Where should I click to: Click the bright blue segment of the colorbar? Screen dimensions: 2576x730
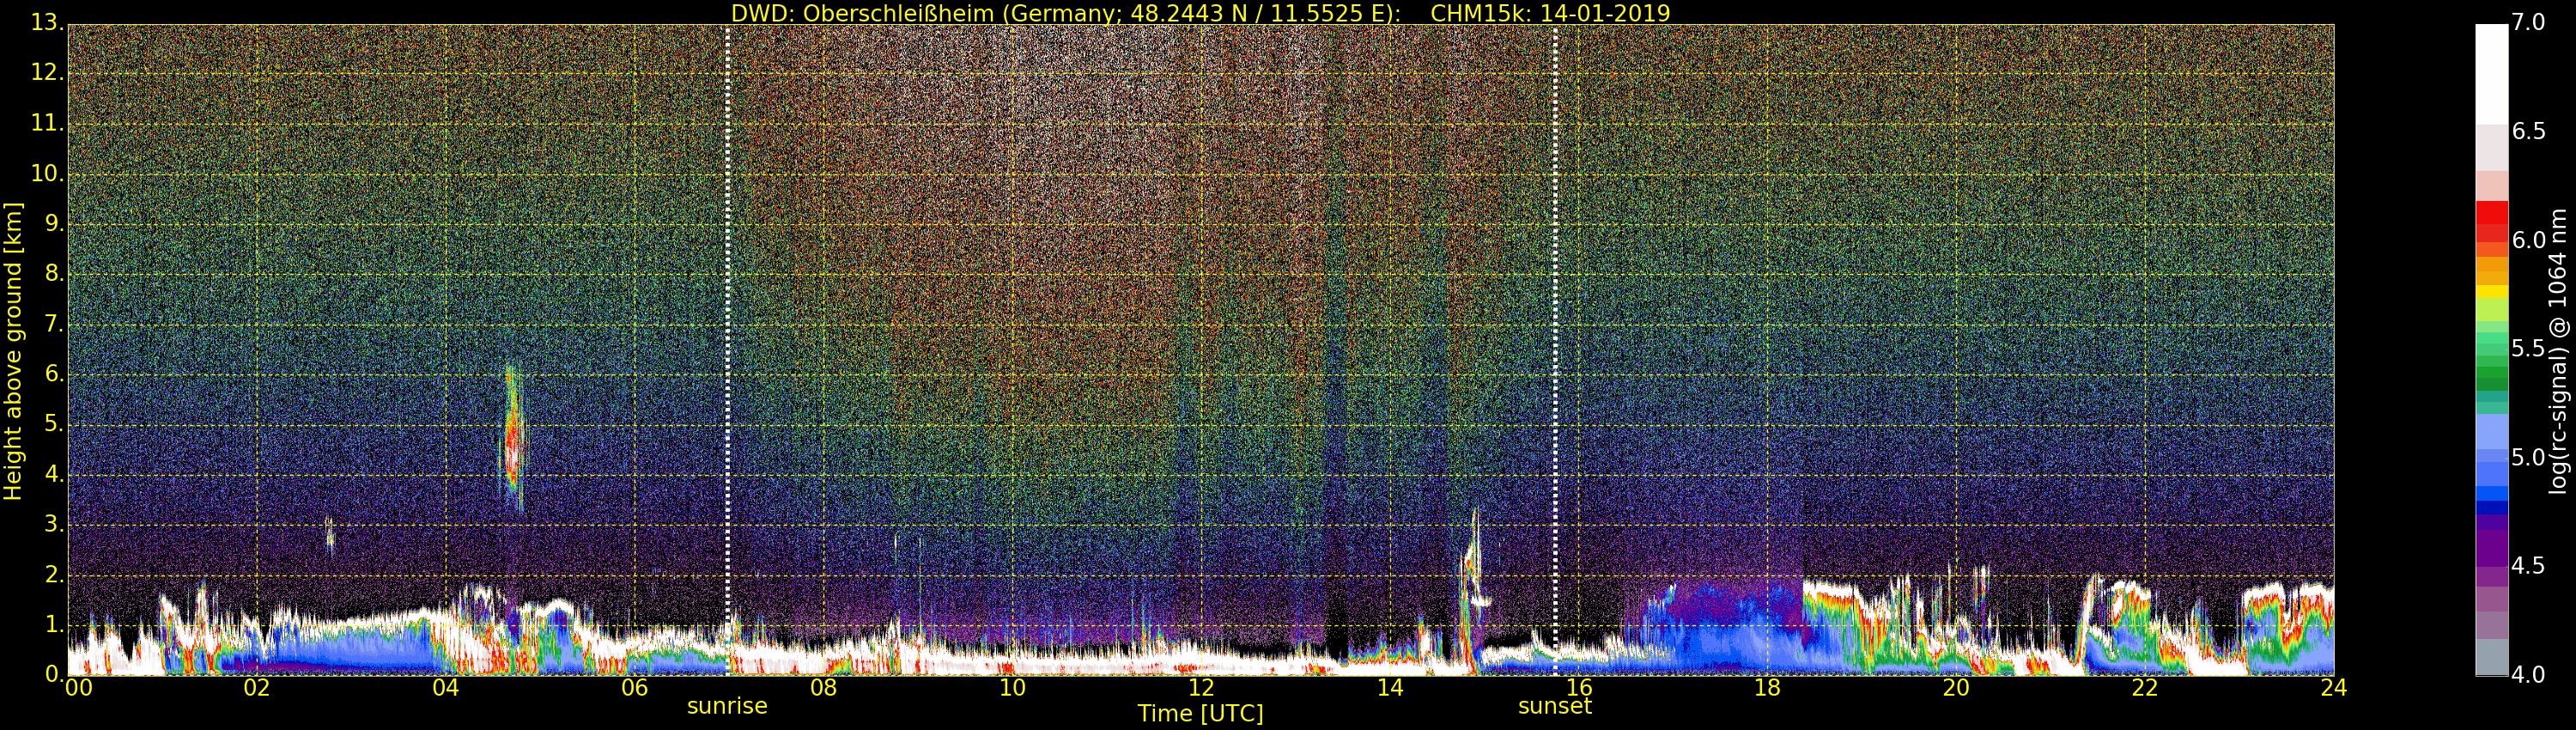point(2491,492)
